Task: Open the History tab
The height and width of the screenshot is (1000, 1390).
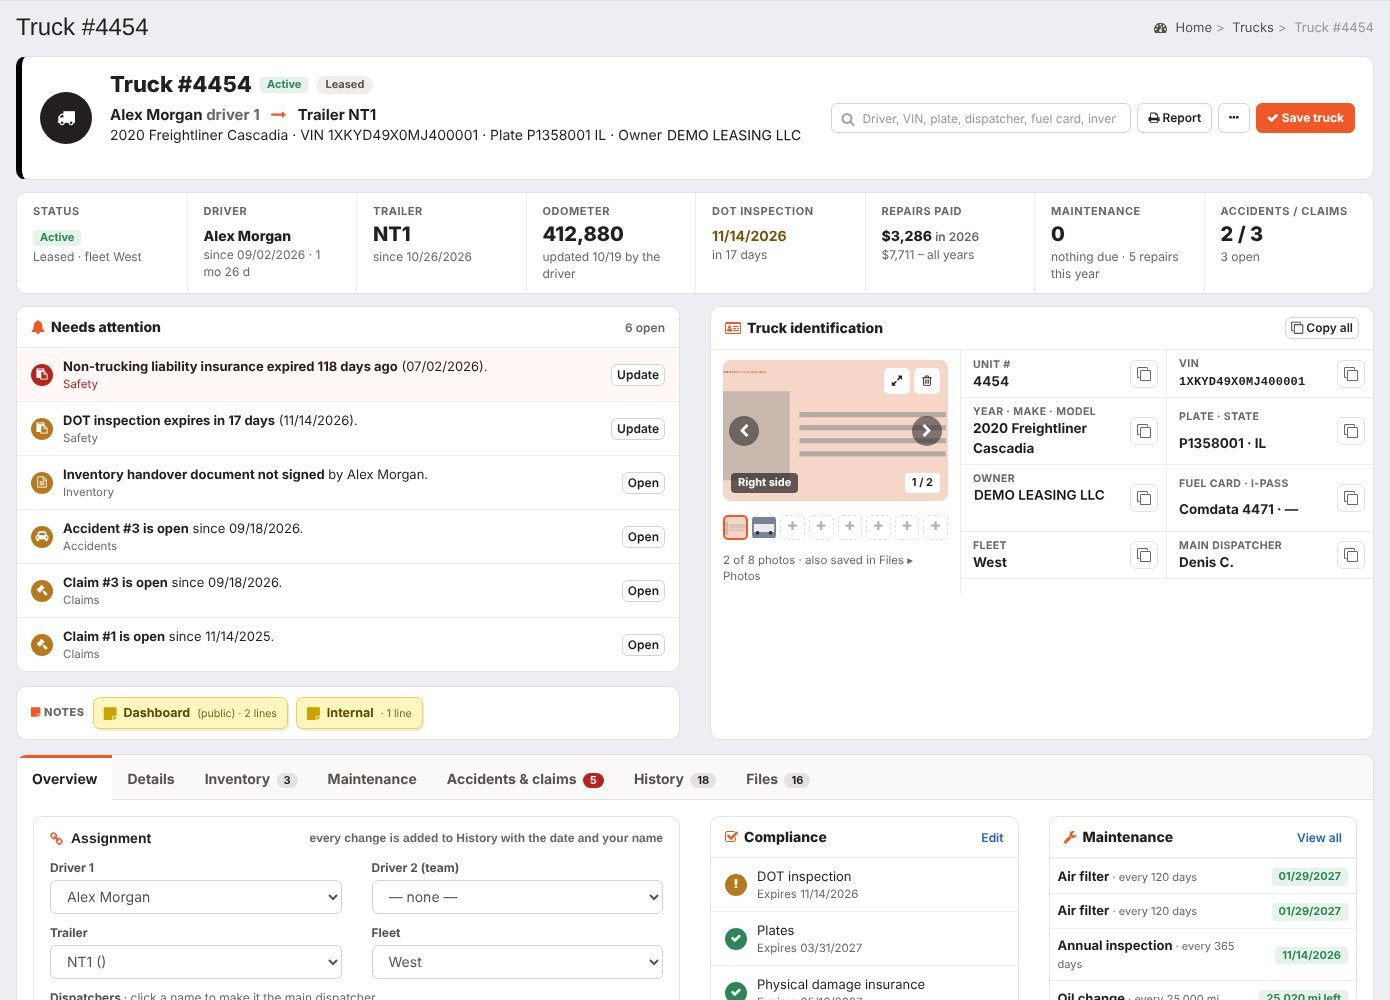Action: click(x=674, y=779)
